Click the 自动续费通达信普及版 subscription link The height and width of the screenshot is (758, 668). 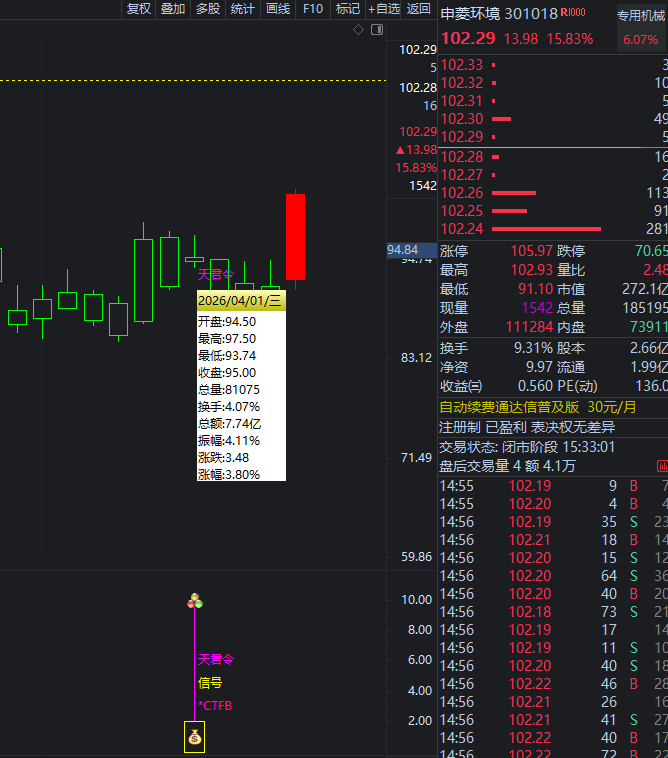509,407
